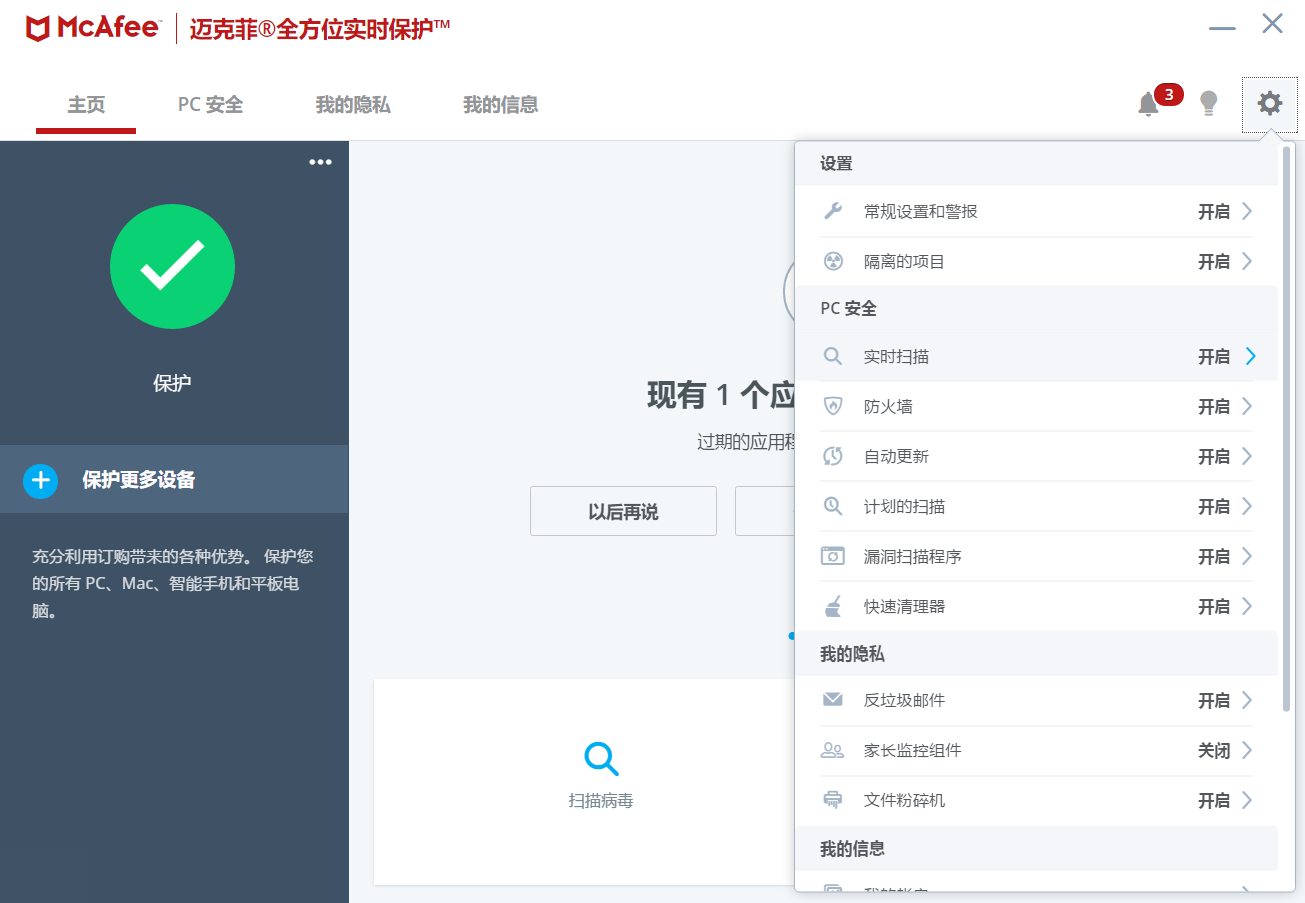Image resolution: width=1305 pixels, height=903 pixels.
Task: Switch to the PC 安全 tab
Action: coord(210,104)
